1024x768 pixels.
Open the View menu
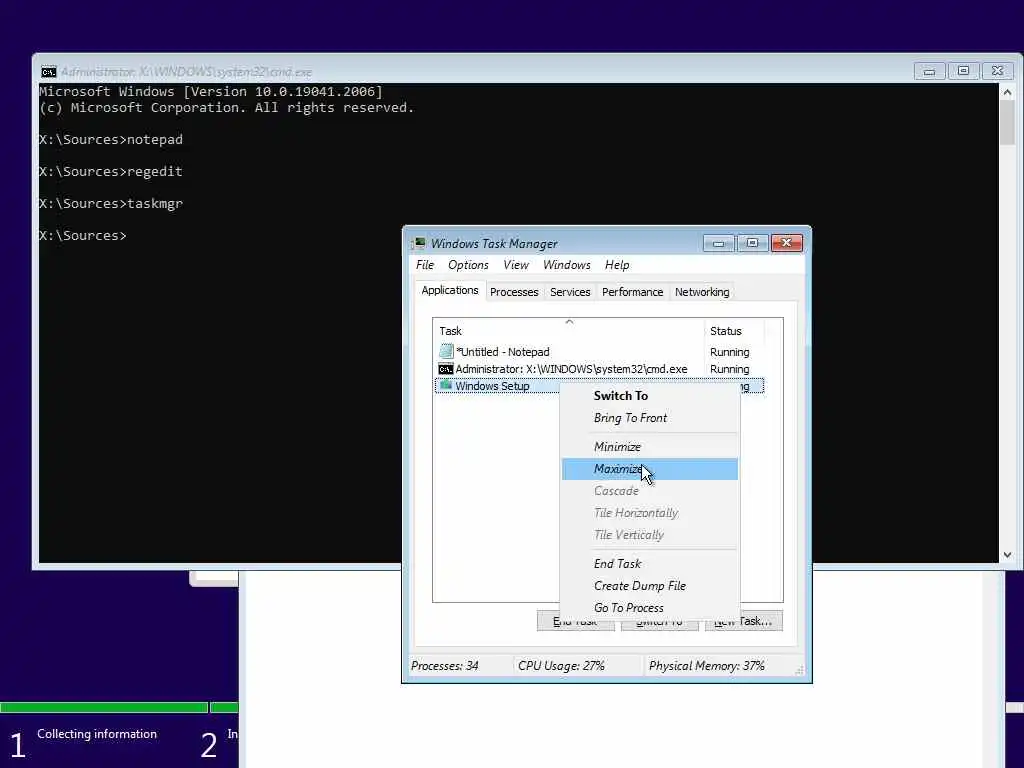[516, 264]
